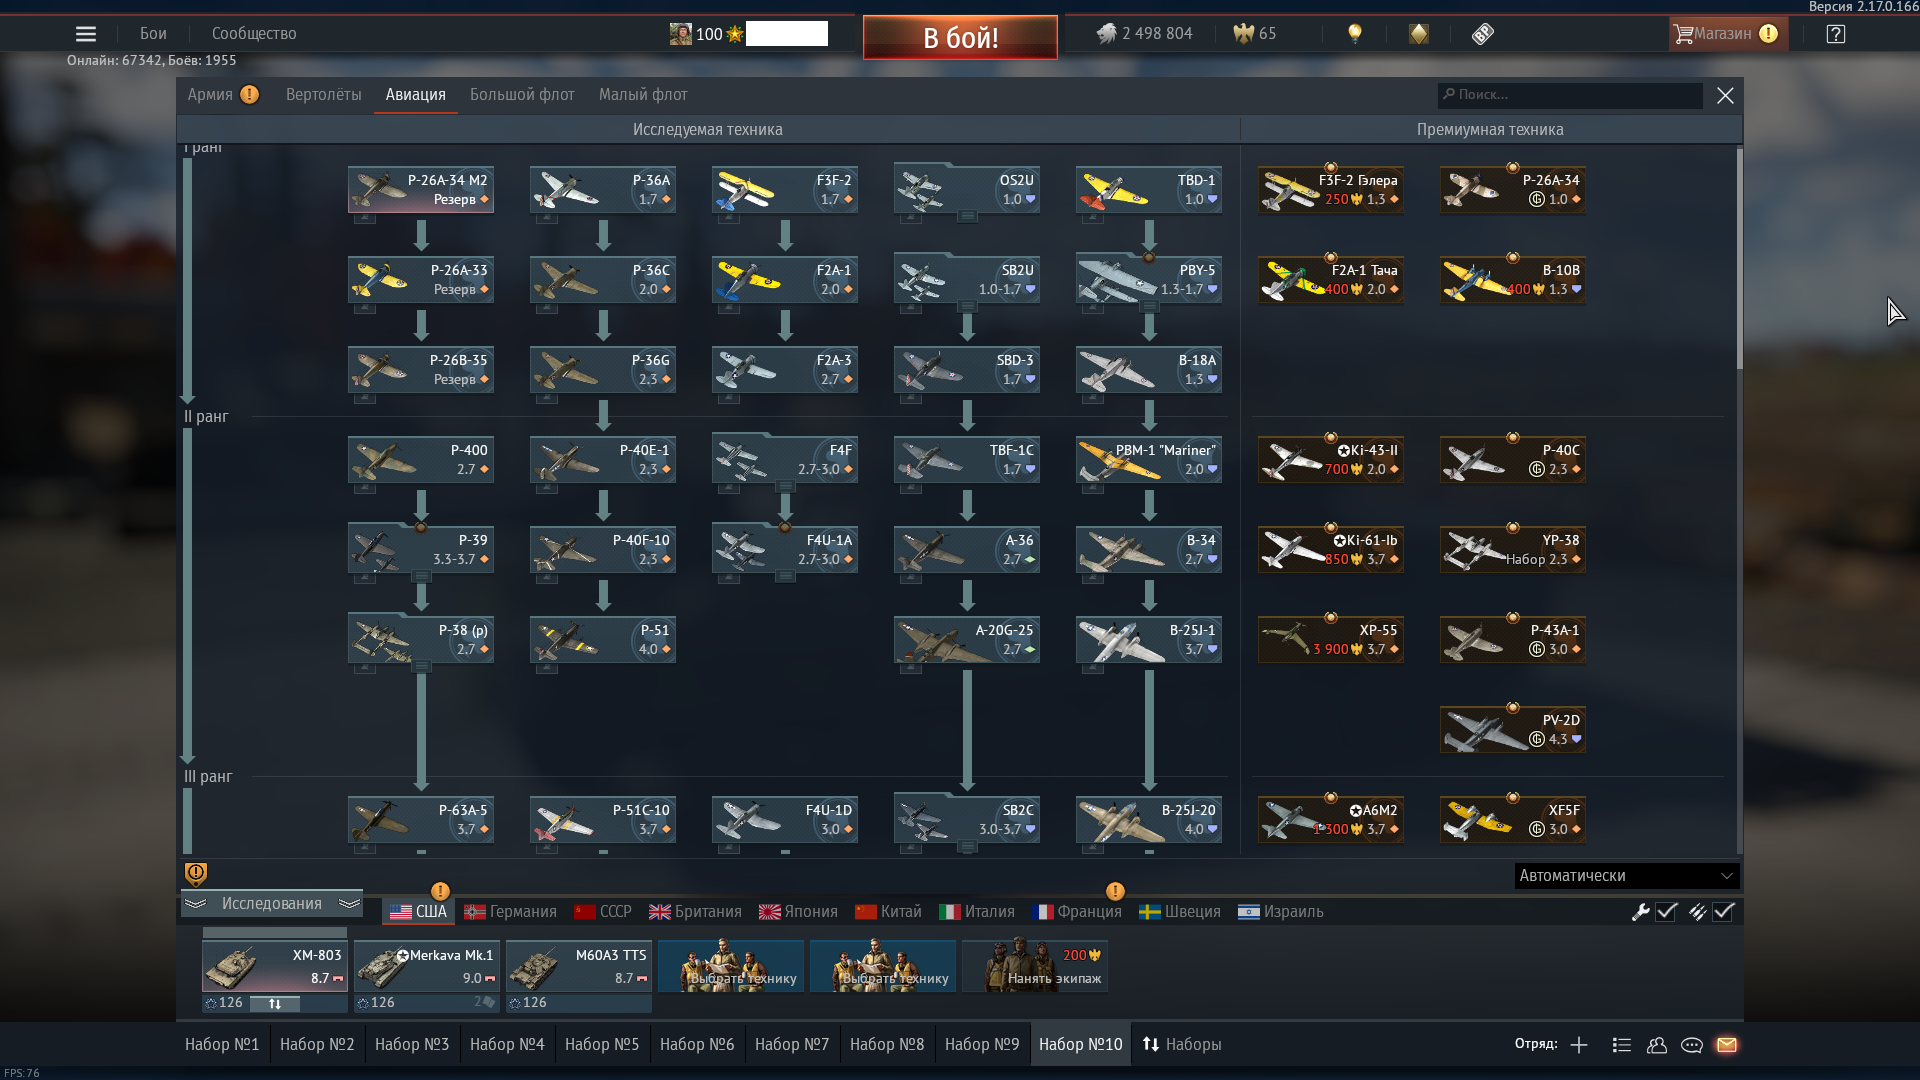The width and height of the screenshot is (1920, 1080).
Task: Open the hamburger main menu
Action: pyautogui.click(x=86, y=34)
